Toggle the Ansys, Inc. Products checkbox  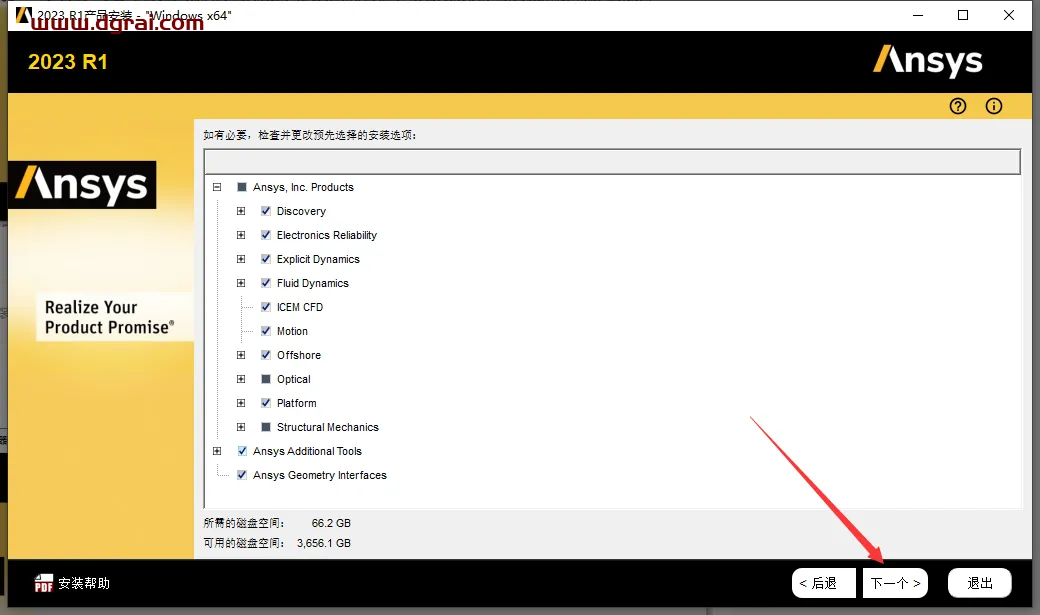[x=241, y=187]
